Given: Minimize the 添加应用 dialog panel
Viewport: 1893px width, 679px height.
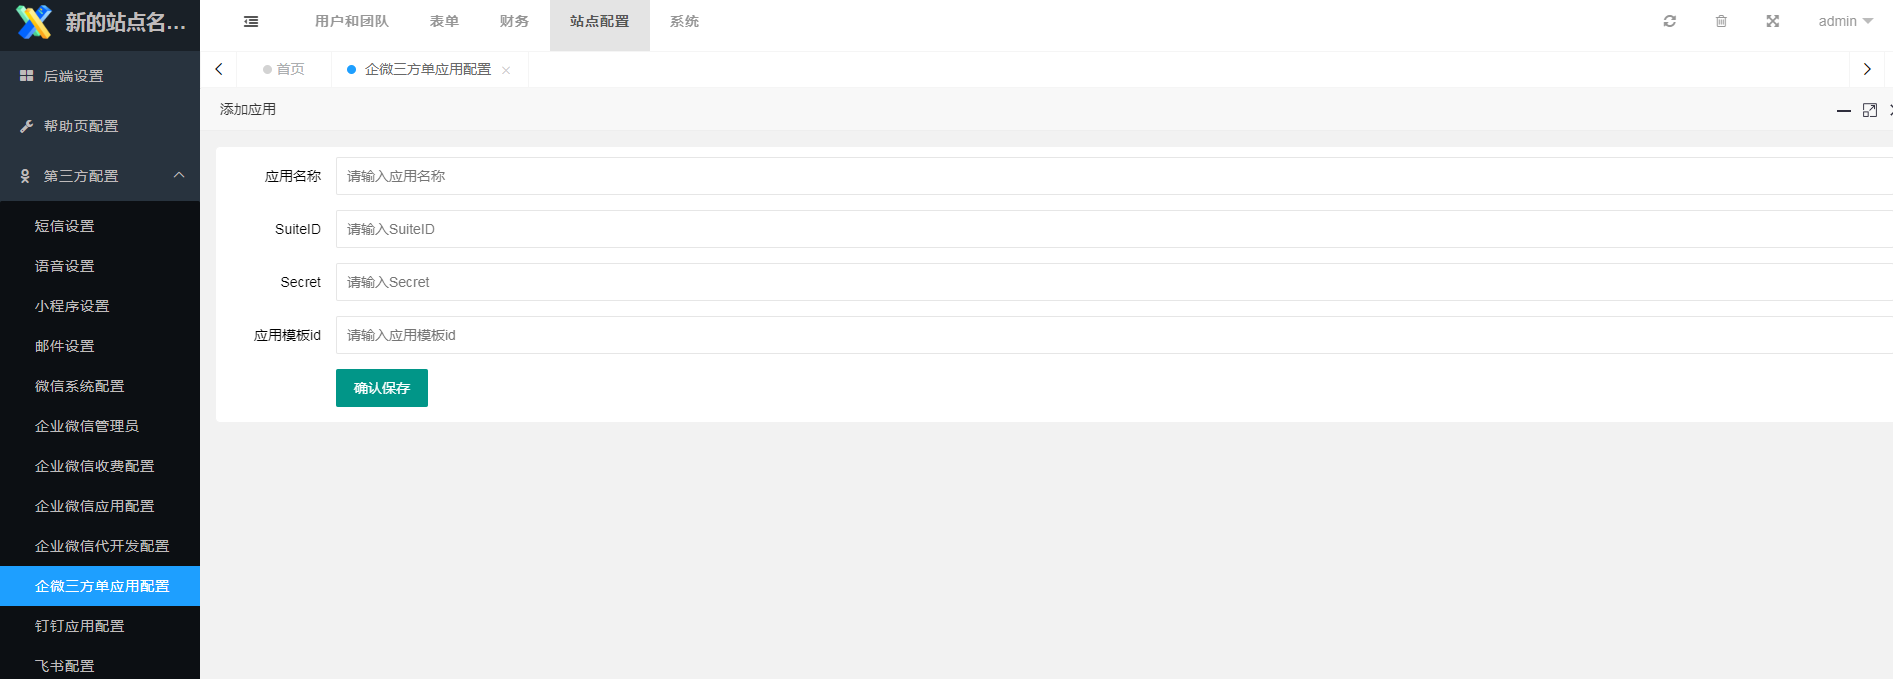Looking at the screenshot, I should coord(1843,110).
